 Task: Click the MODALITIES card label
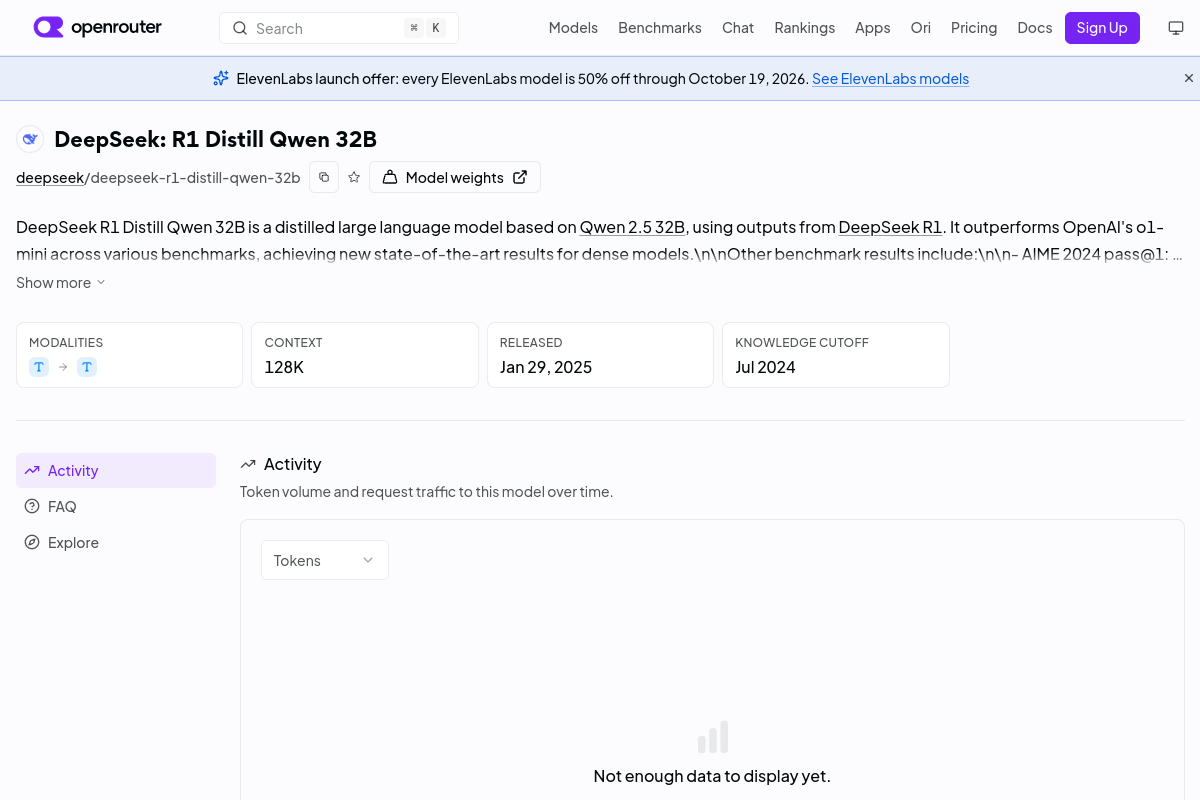click(x=66, y=342)
